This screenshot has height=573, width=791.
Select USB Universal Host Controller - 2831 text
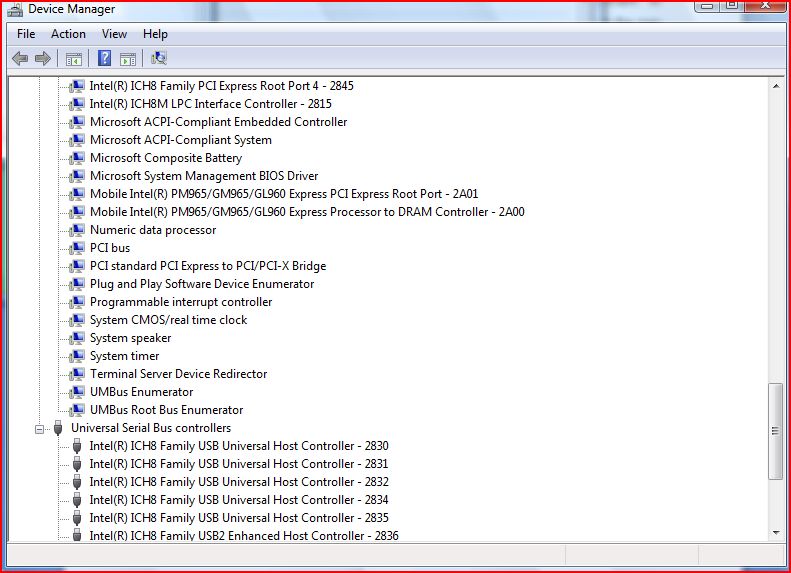239,464
